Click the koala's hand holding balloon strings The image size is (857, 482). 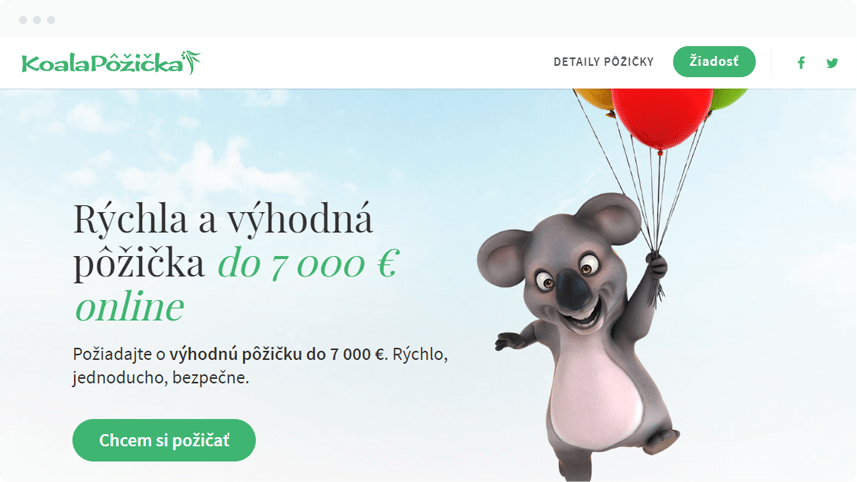(656, 266)
